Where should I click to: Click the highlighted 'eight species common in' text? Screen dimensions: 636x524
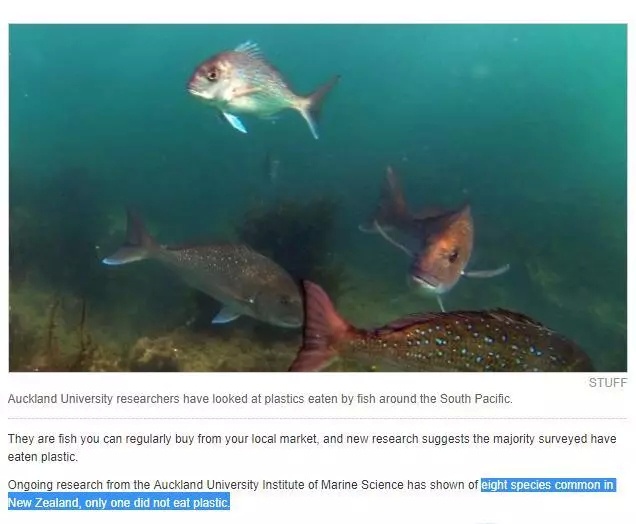pos(548,485)
